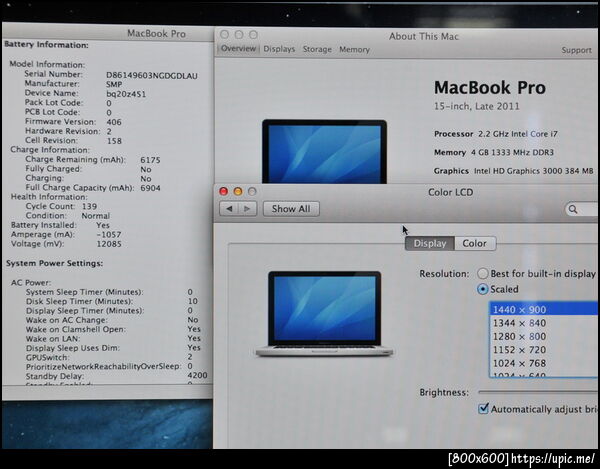Go forward with the right arrow button
Screen dimensions: 600x469
(247, 209)
